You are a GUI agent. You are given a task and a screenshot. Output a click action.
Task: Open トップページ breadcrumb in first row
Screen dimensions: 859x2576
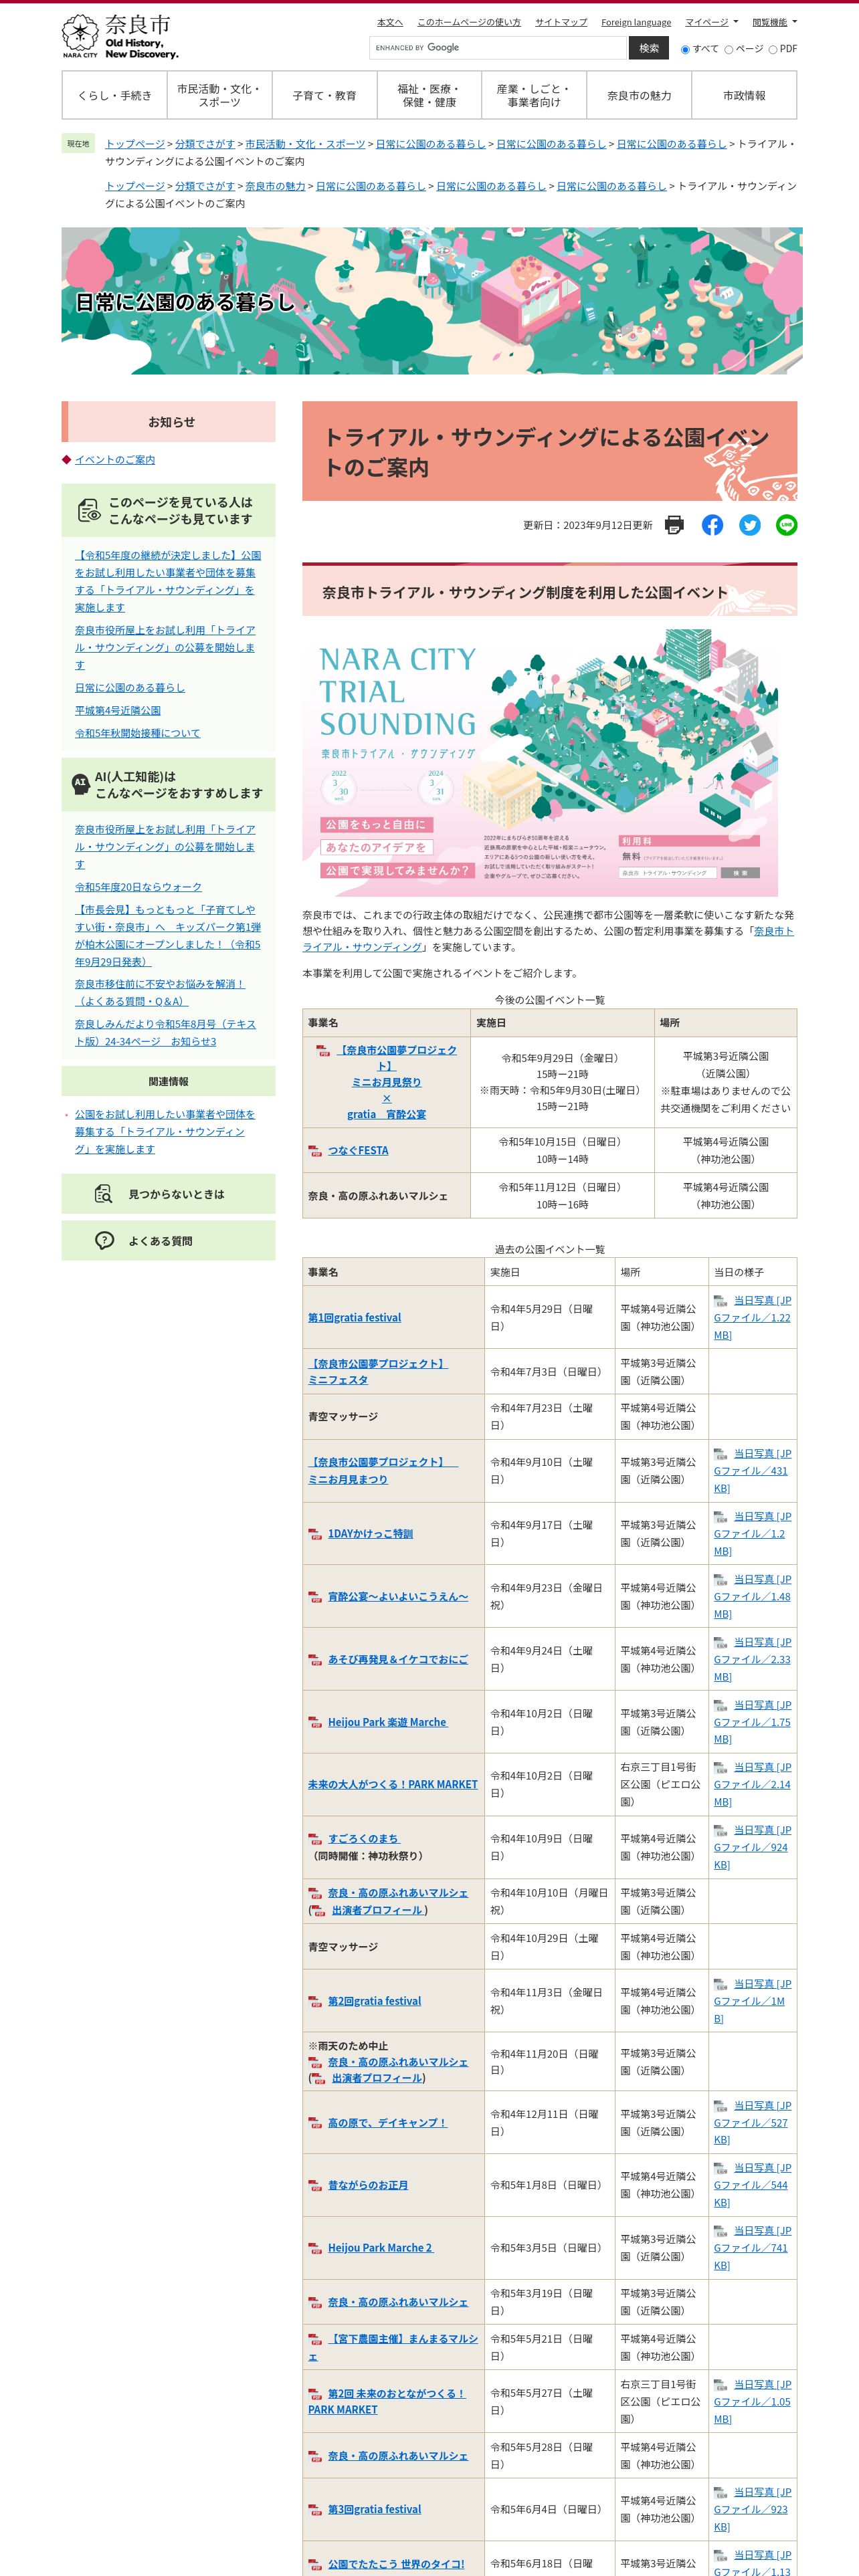click(x=135, y=144)
